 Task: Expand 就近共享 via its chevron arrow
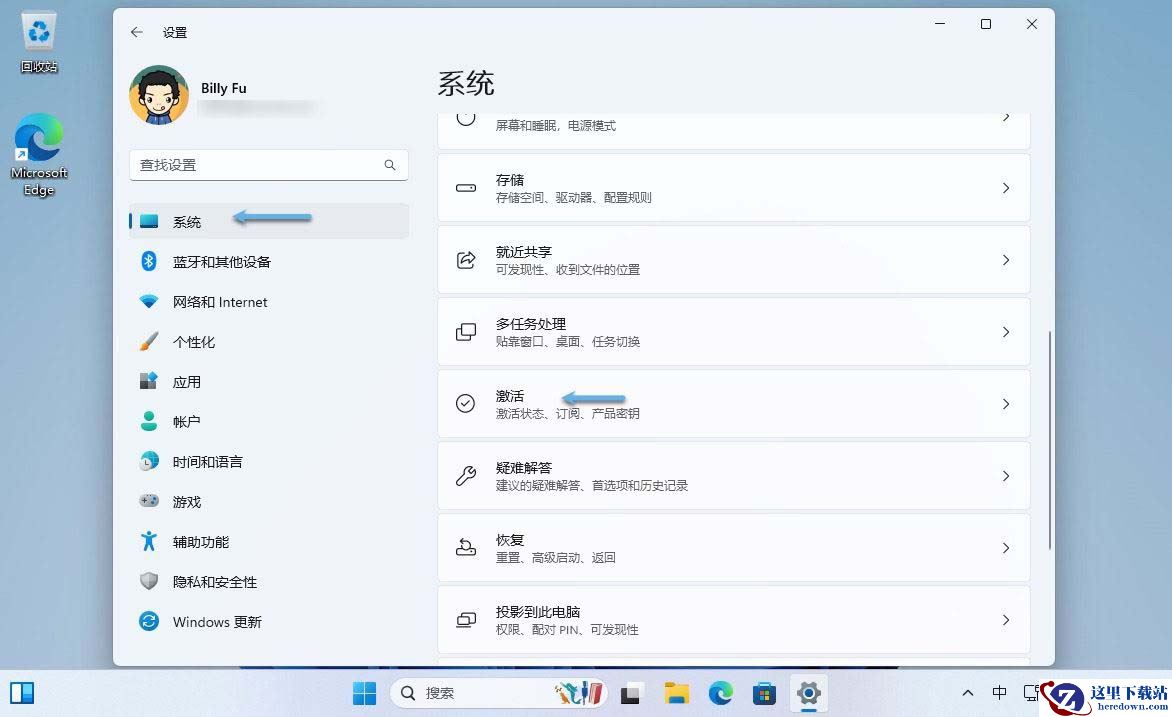1006,259
